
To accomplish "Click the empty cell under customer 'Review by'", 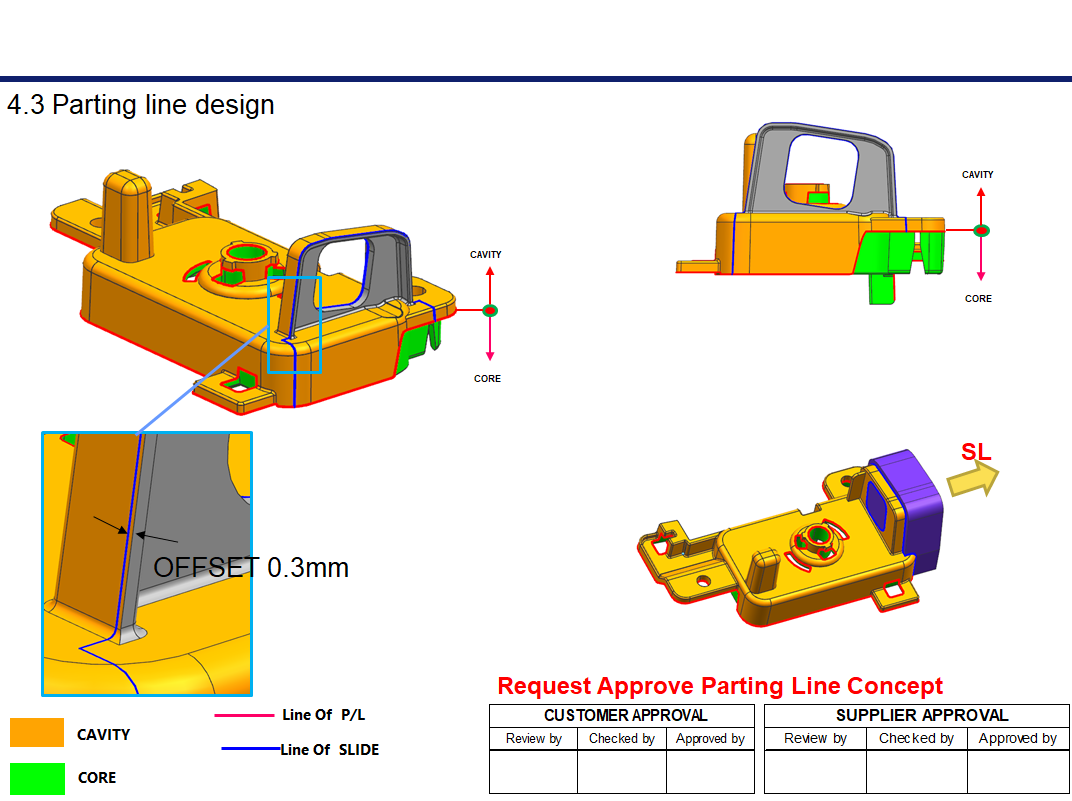I will (x=533, y=771).
